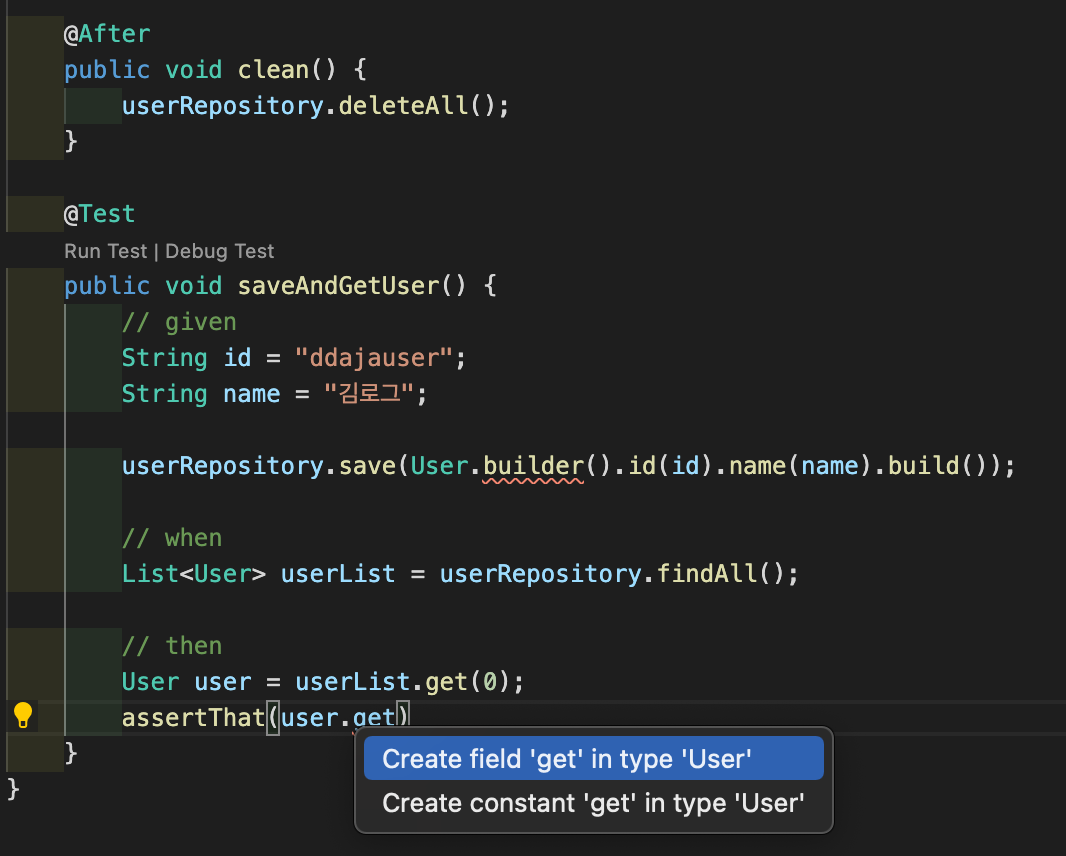Click the build() call at line end

click(938, 466)
